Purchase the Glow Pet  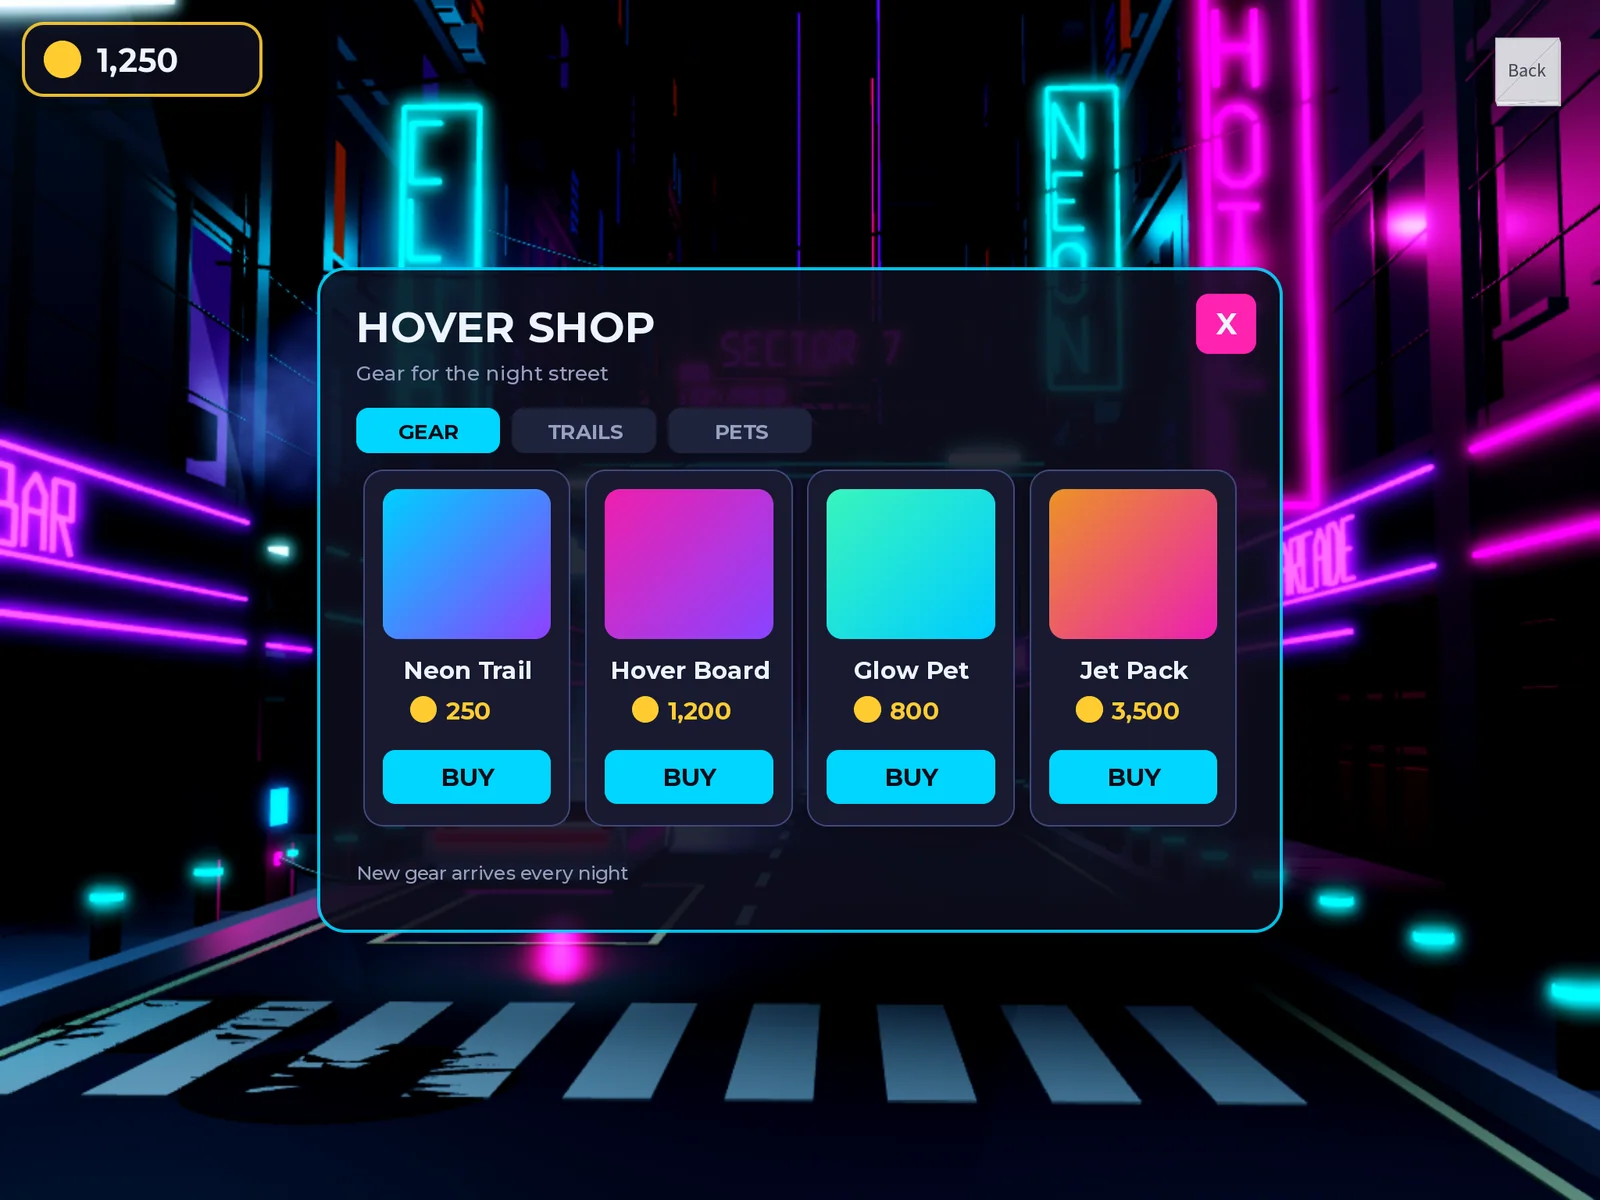pyautogui.click(x=911, y=777)
